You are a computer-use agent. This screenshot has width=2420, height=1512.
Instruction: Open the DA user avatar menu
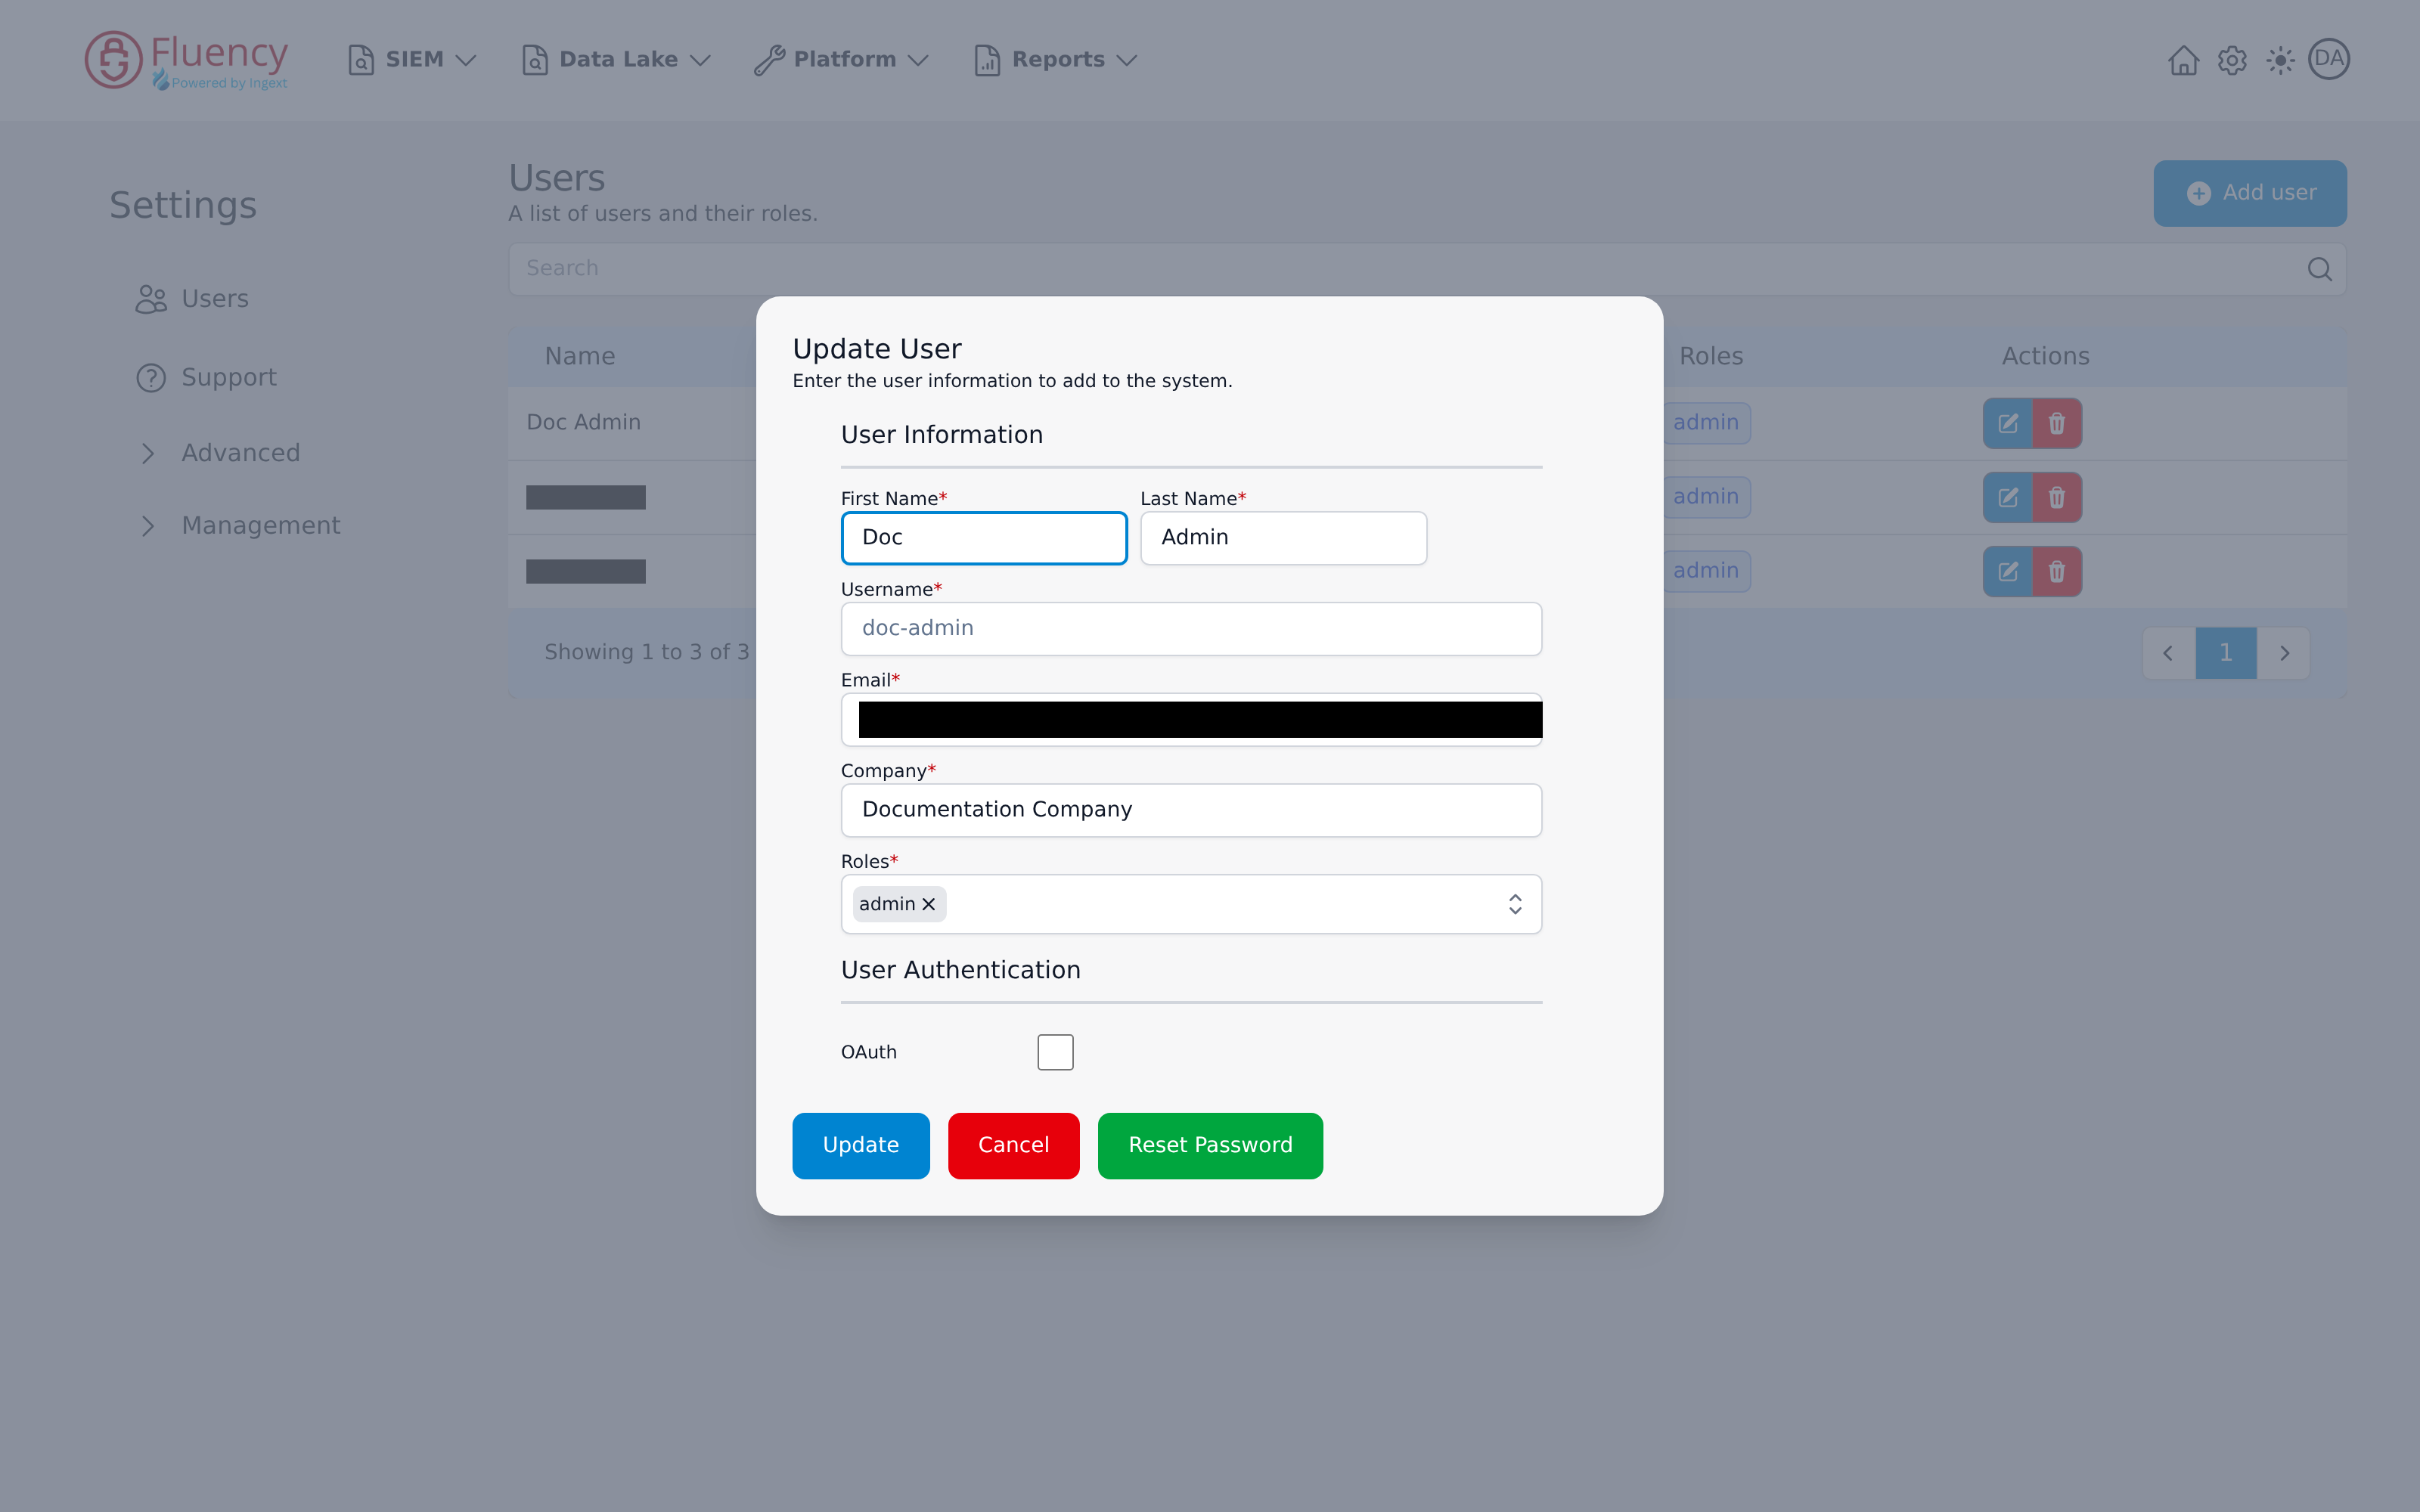[x=2329, y=59]
